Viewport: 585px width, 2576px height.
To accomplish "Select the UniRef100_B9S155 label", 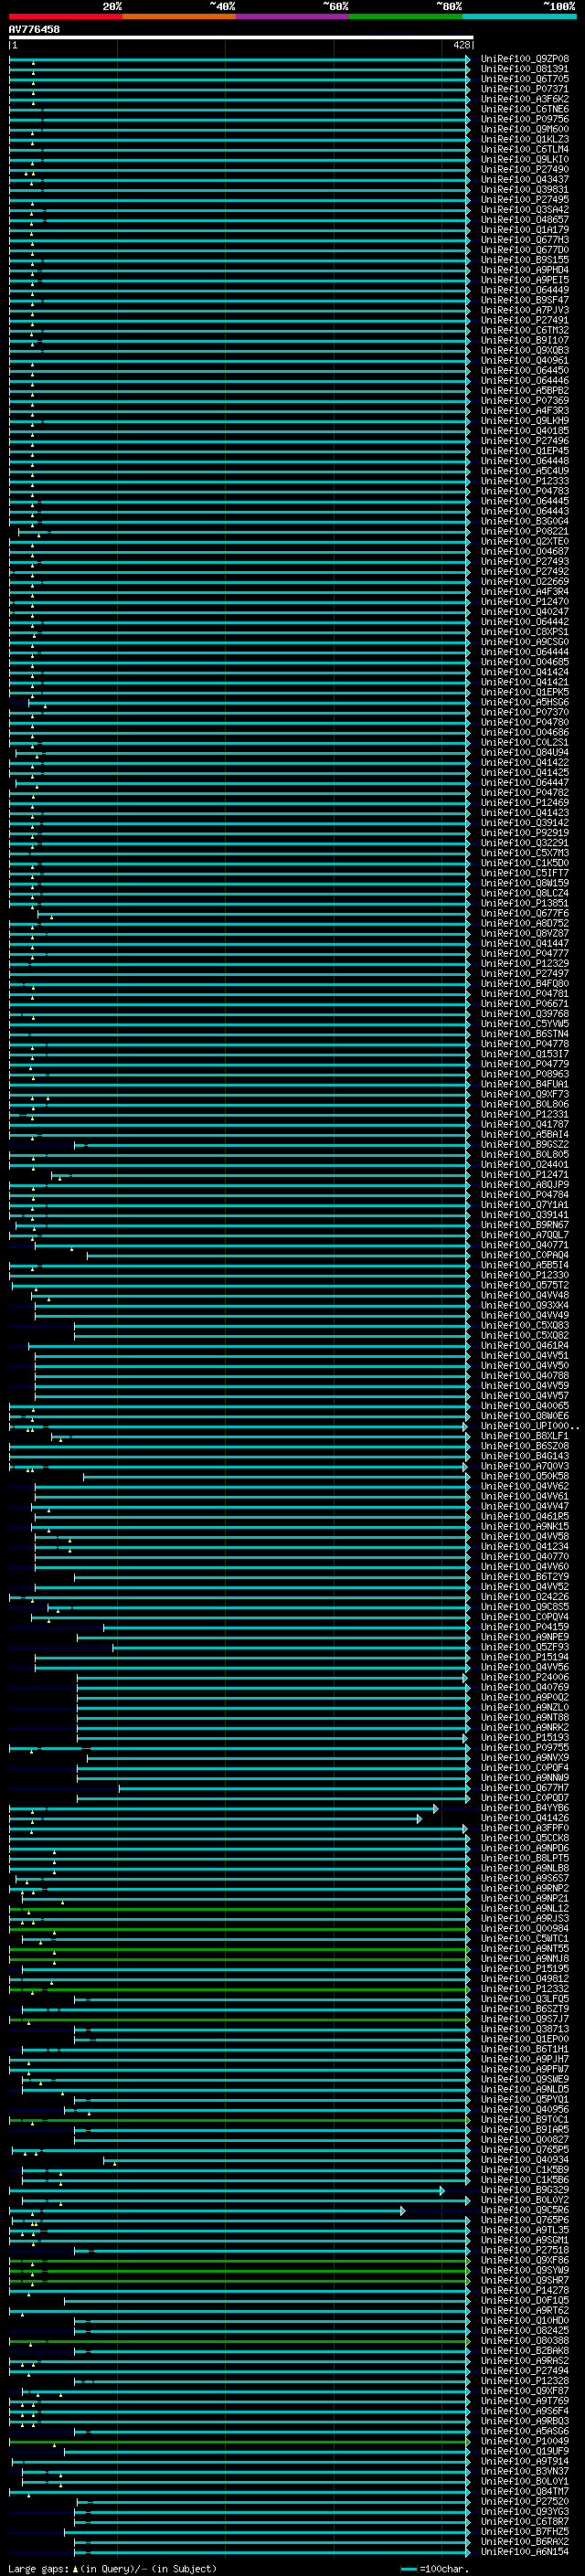I will pyautogui.click(x=525, y=260).
